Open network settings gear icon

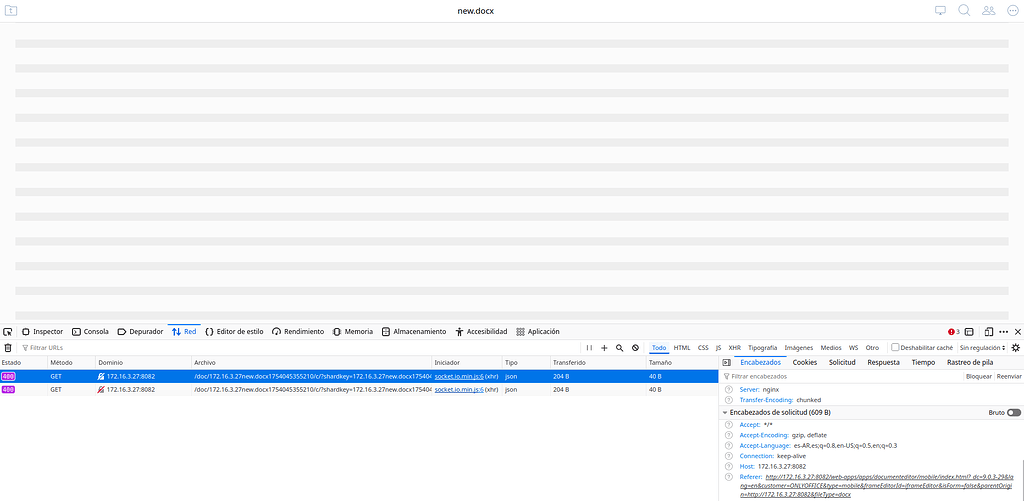point(1016,348)
